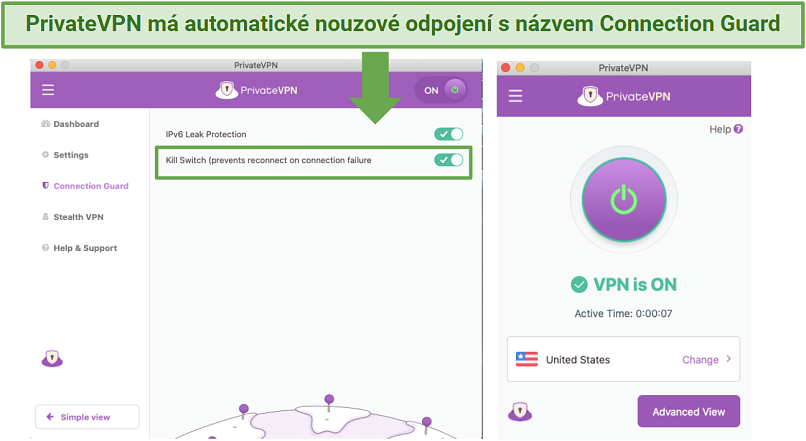This screenshot has width=806, height=441.
Task: Open Help & Support section
Action: pos(80,248)
